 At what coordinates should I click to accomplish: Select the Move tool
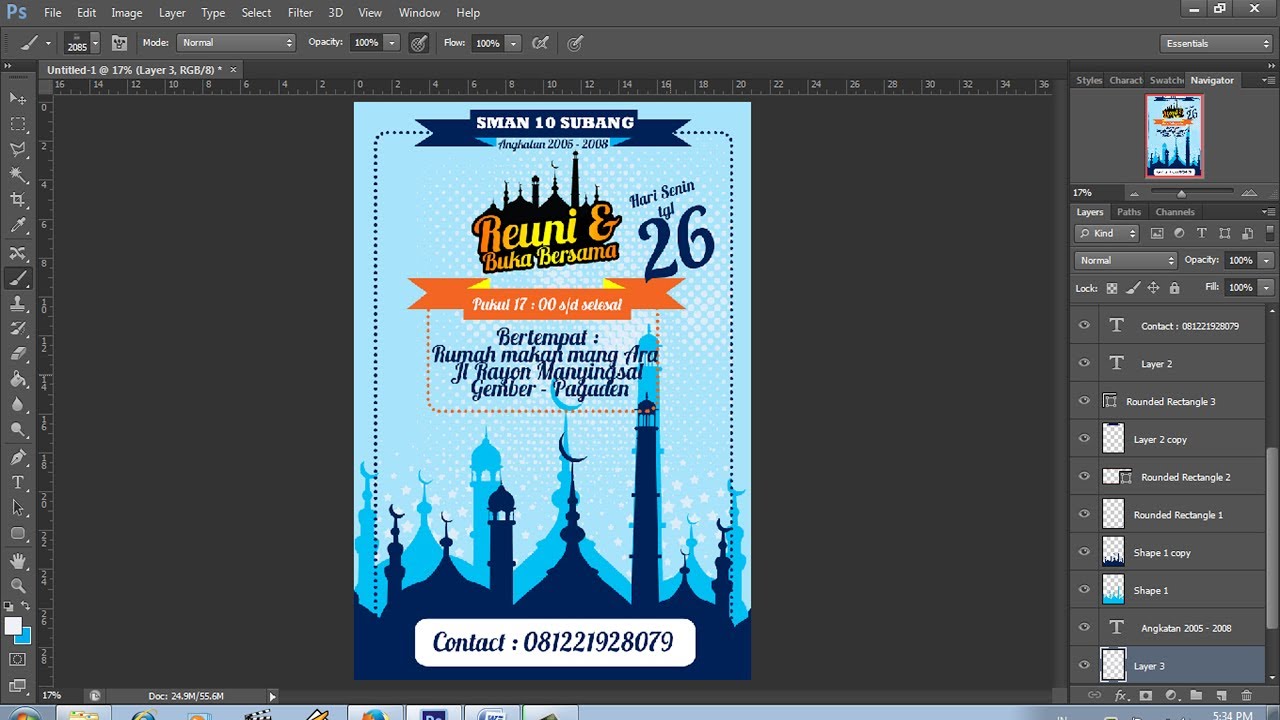[x=18, y=98]
